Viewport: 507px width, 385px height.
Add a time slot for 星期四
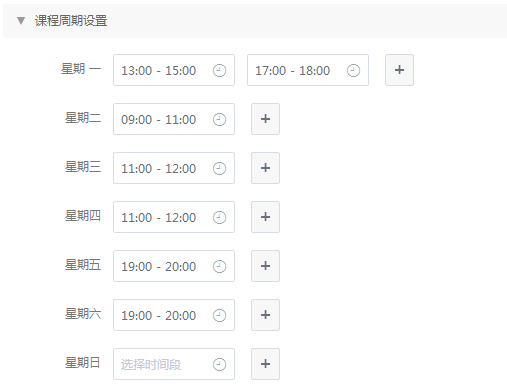tap(265, 217)
